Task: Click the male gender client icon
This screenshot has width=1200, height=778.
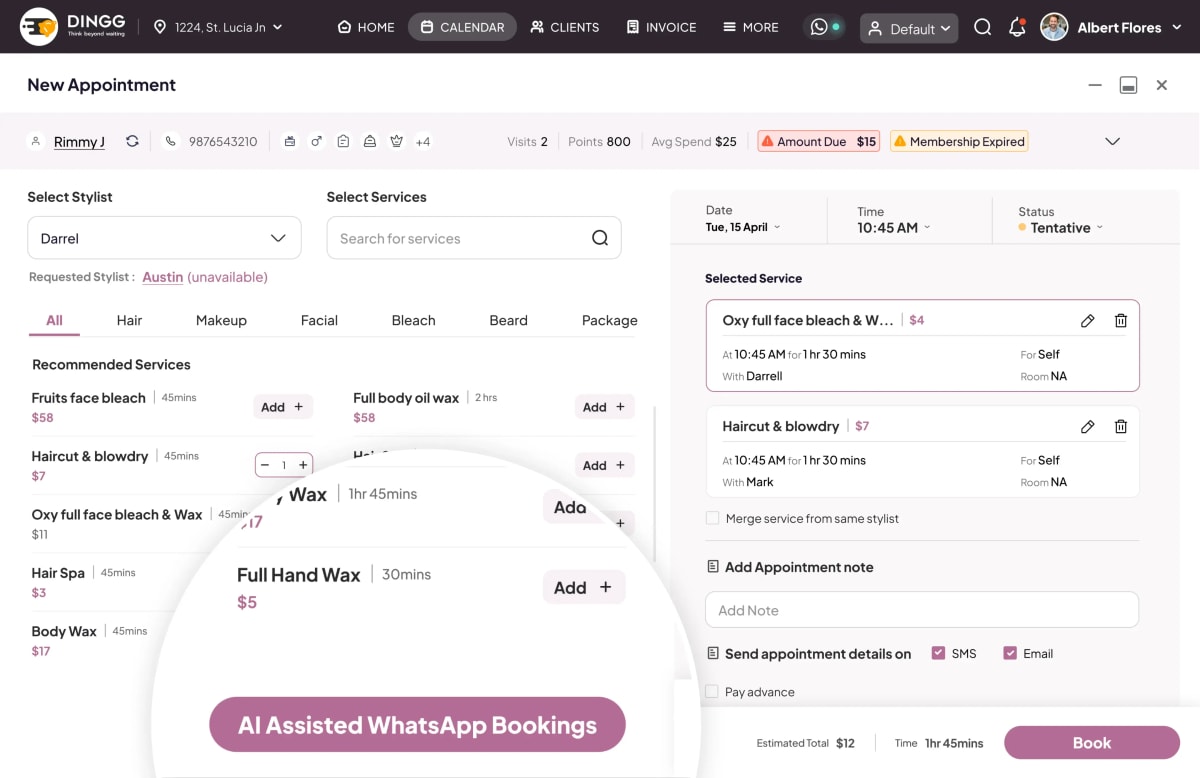Action: 316,142
